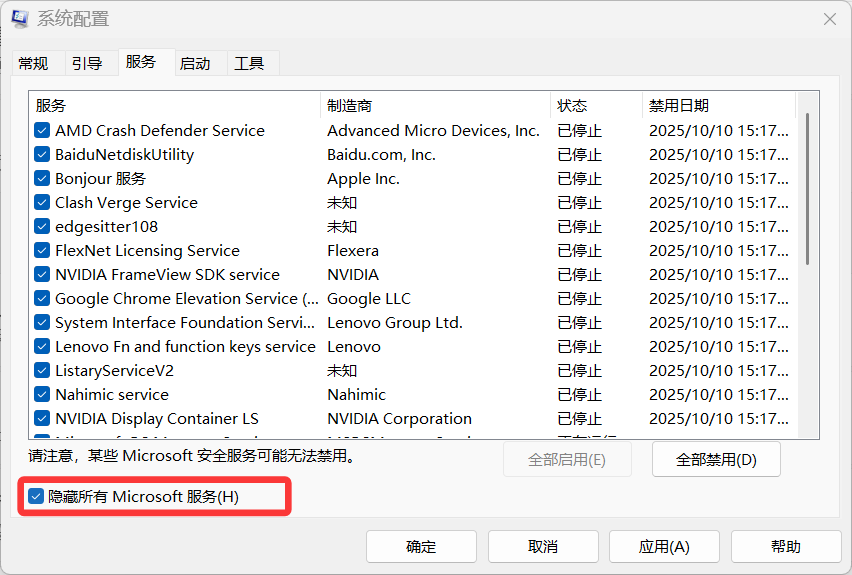This screenshot has height=575, width=852.
Task: Select the AMD Crash Defender Service name
Action: point(160,130)
